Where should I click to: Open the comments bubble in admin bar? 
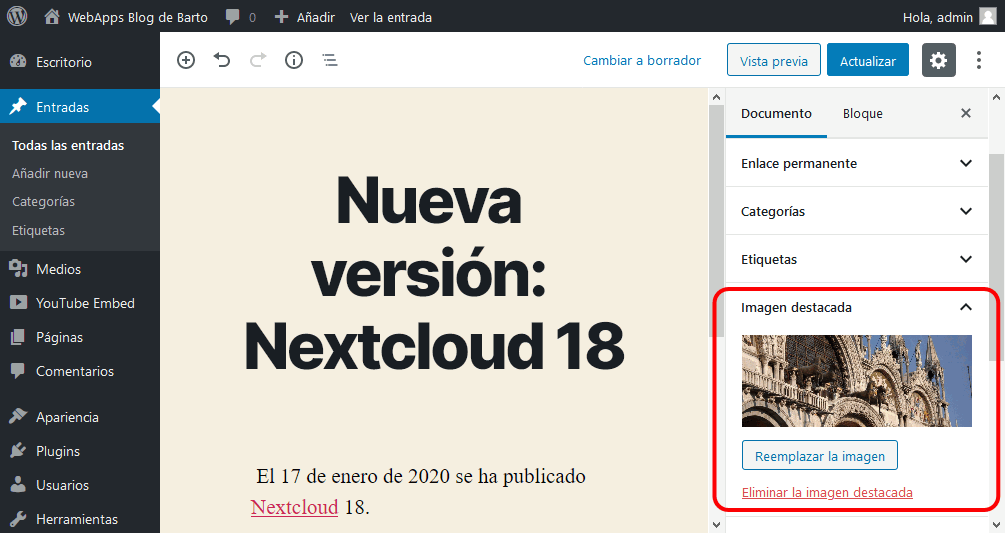click(x=233, y=17)
